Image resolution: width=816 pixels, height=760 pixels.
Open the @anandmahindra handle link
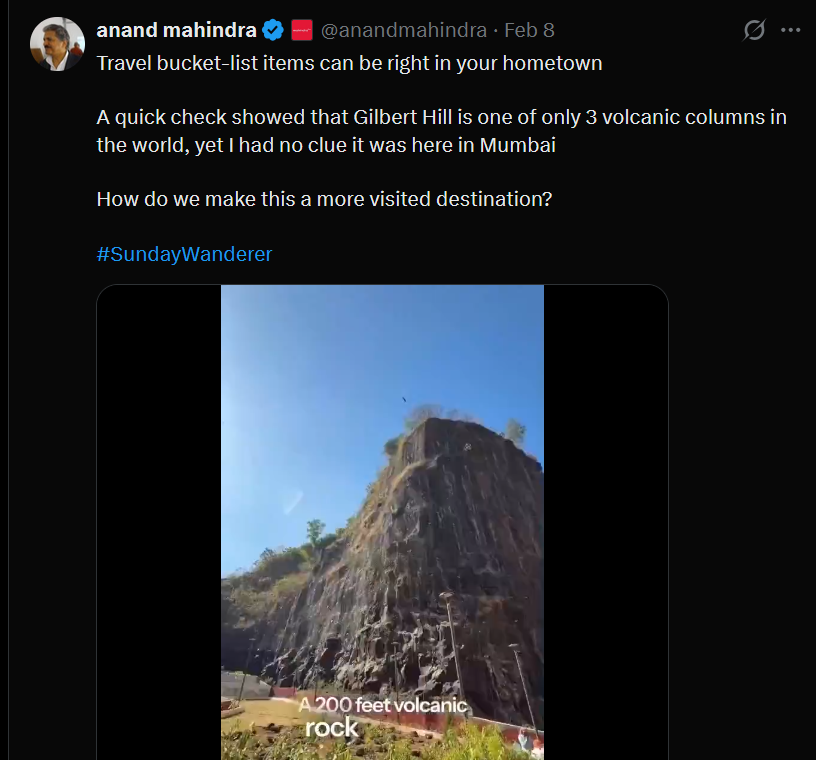405,30
